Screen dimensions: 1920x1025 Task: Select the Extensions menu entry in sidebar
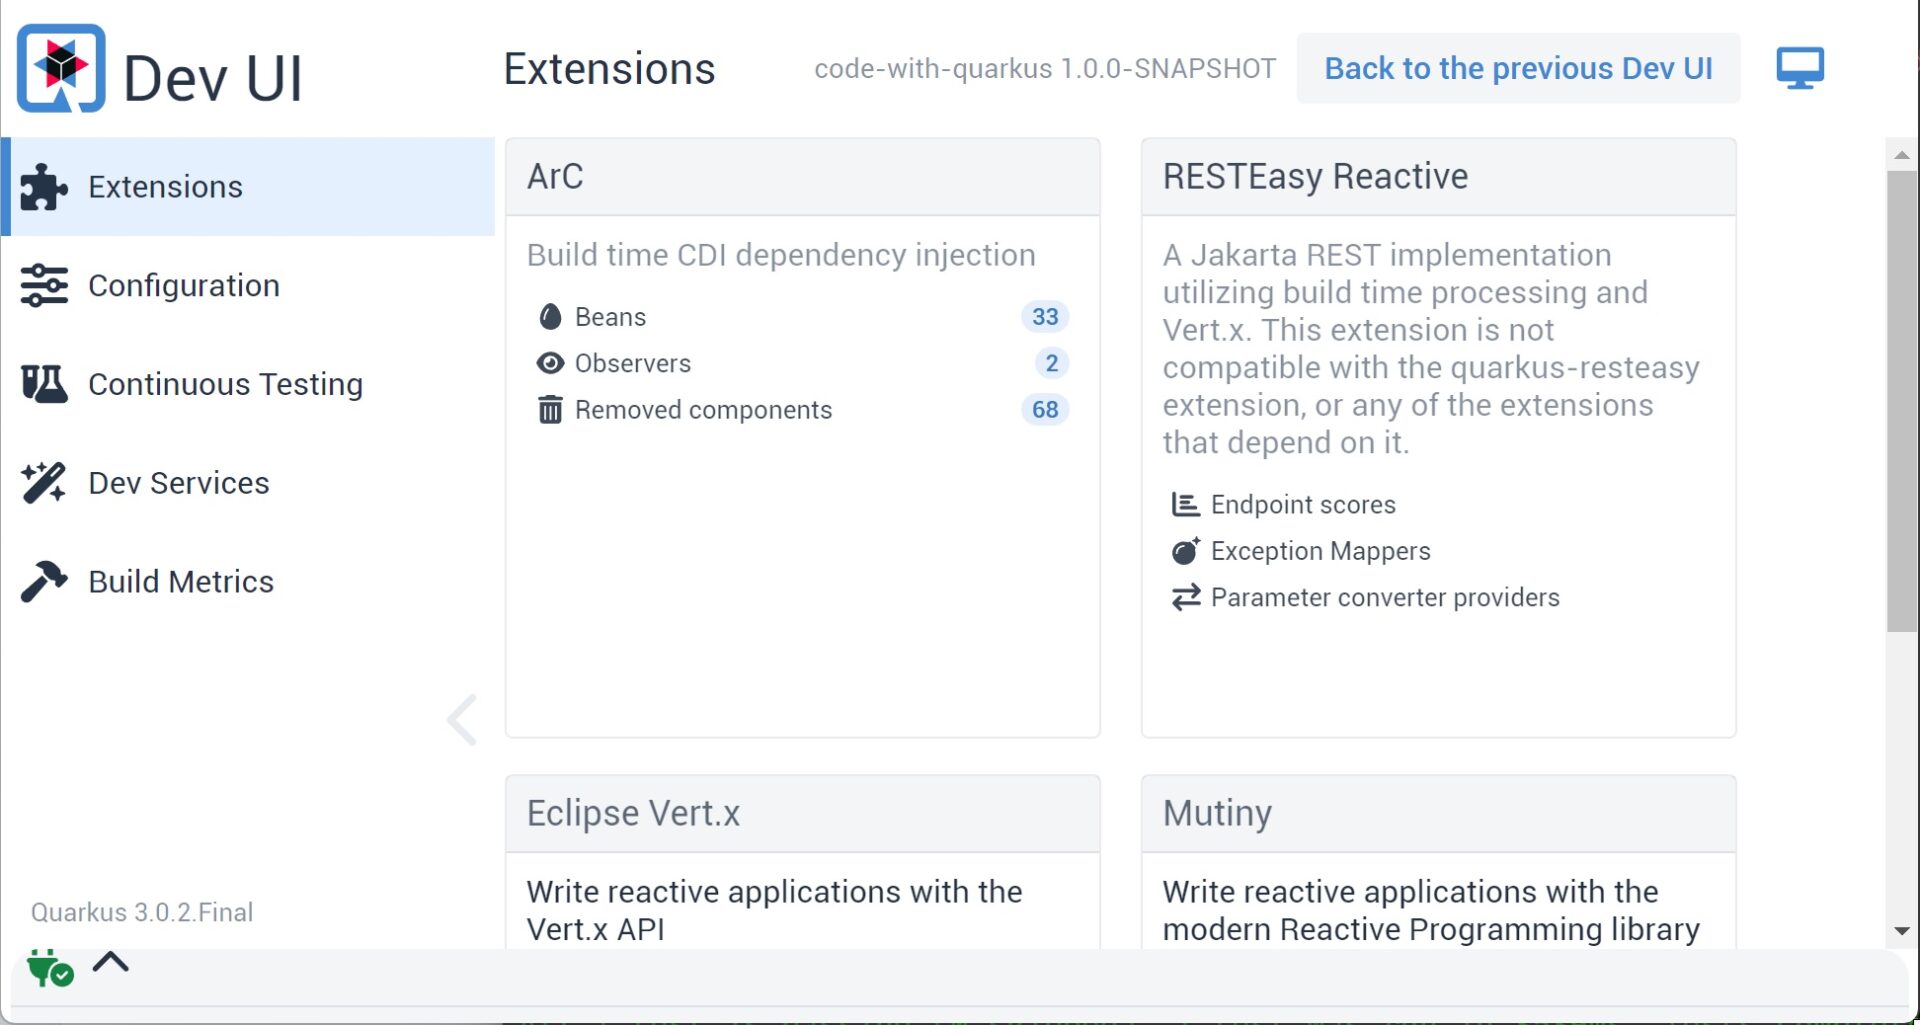click(165, 186)
